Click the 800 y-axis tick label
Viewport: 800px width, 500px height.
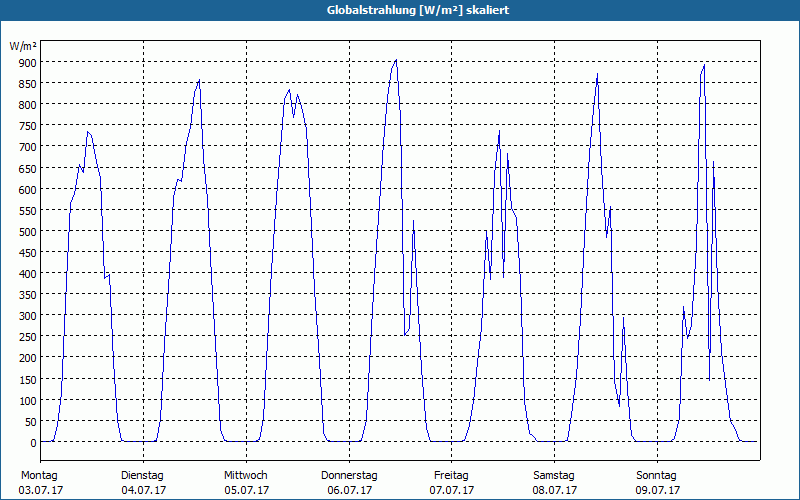[x=29, y=106]
